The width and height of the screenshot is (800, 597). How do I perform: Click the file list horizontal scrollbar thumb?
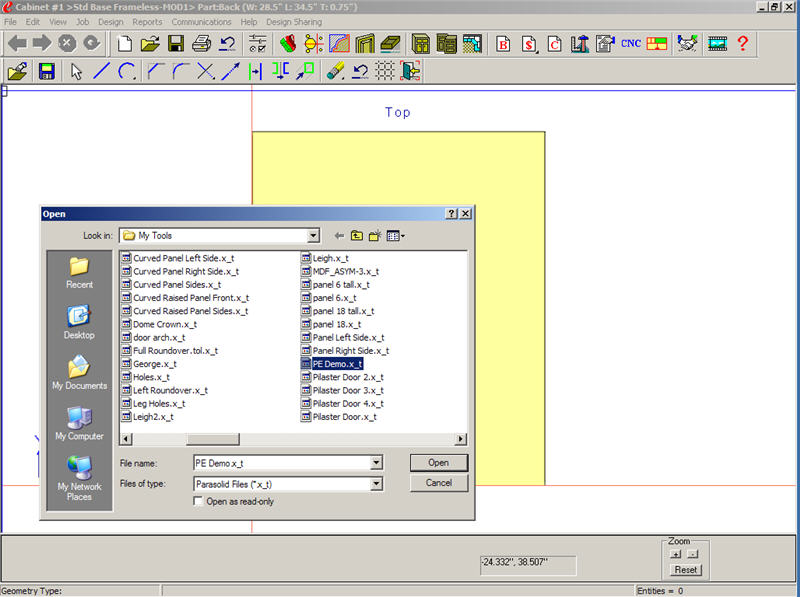[213, 439]
